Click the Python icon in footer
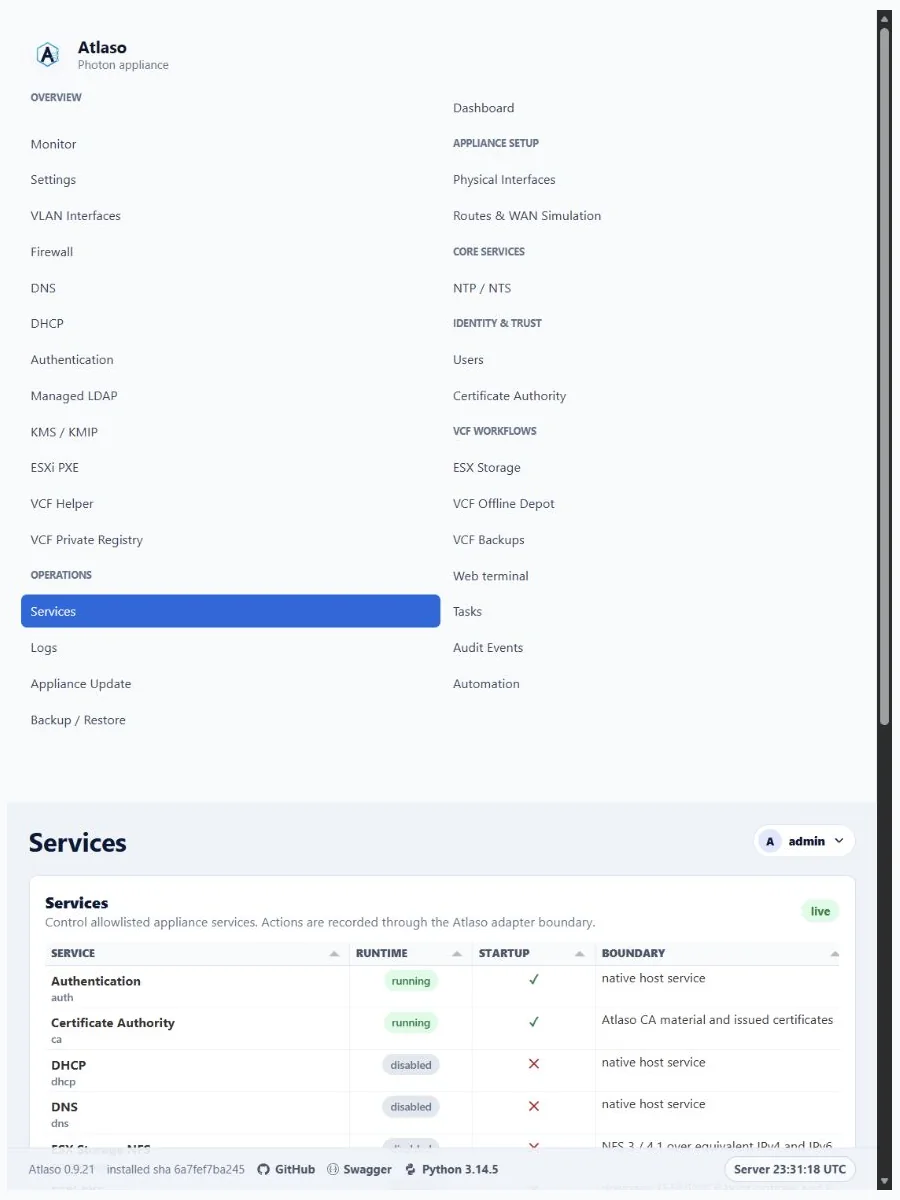Viewport: 900px width, 1200px height. click(x=411, y=1169)
